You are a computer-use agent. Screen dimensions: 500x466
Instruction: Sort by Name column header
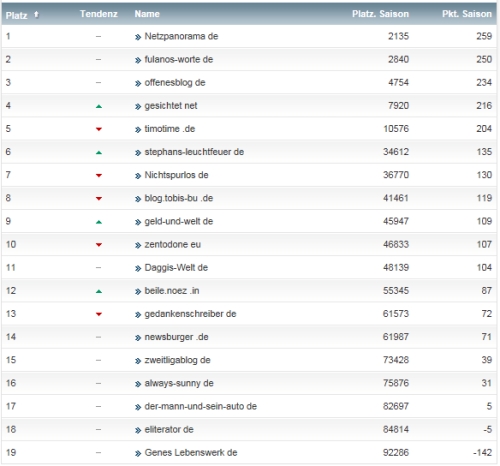pos(147,14)
